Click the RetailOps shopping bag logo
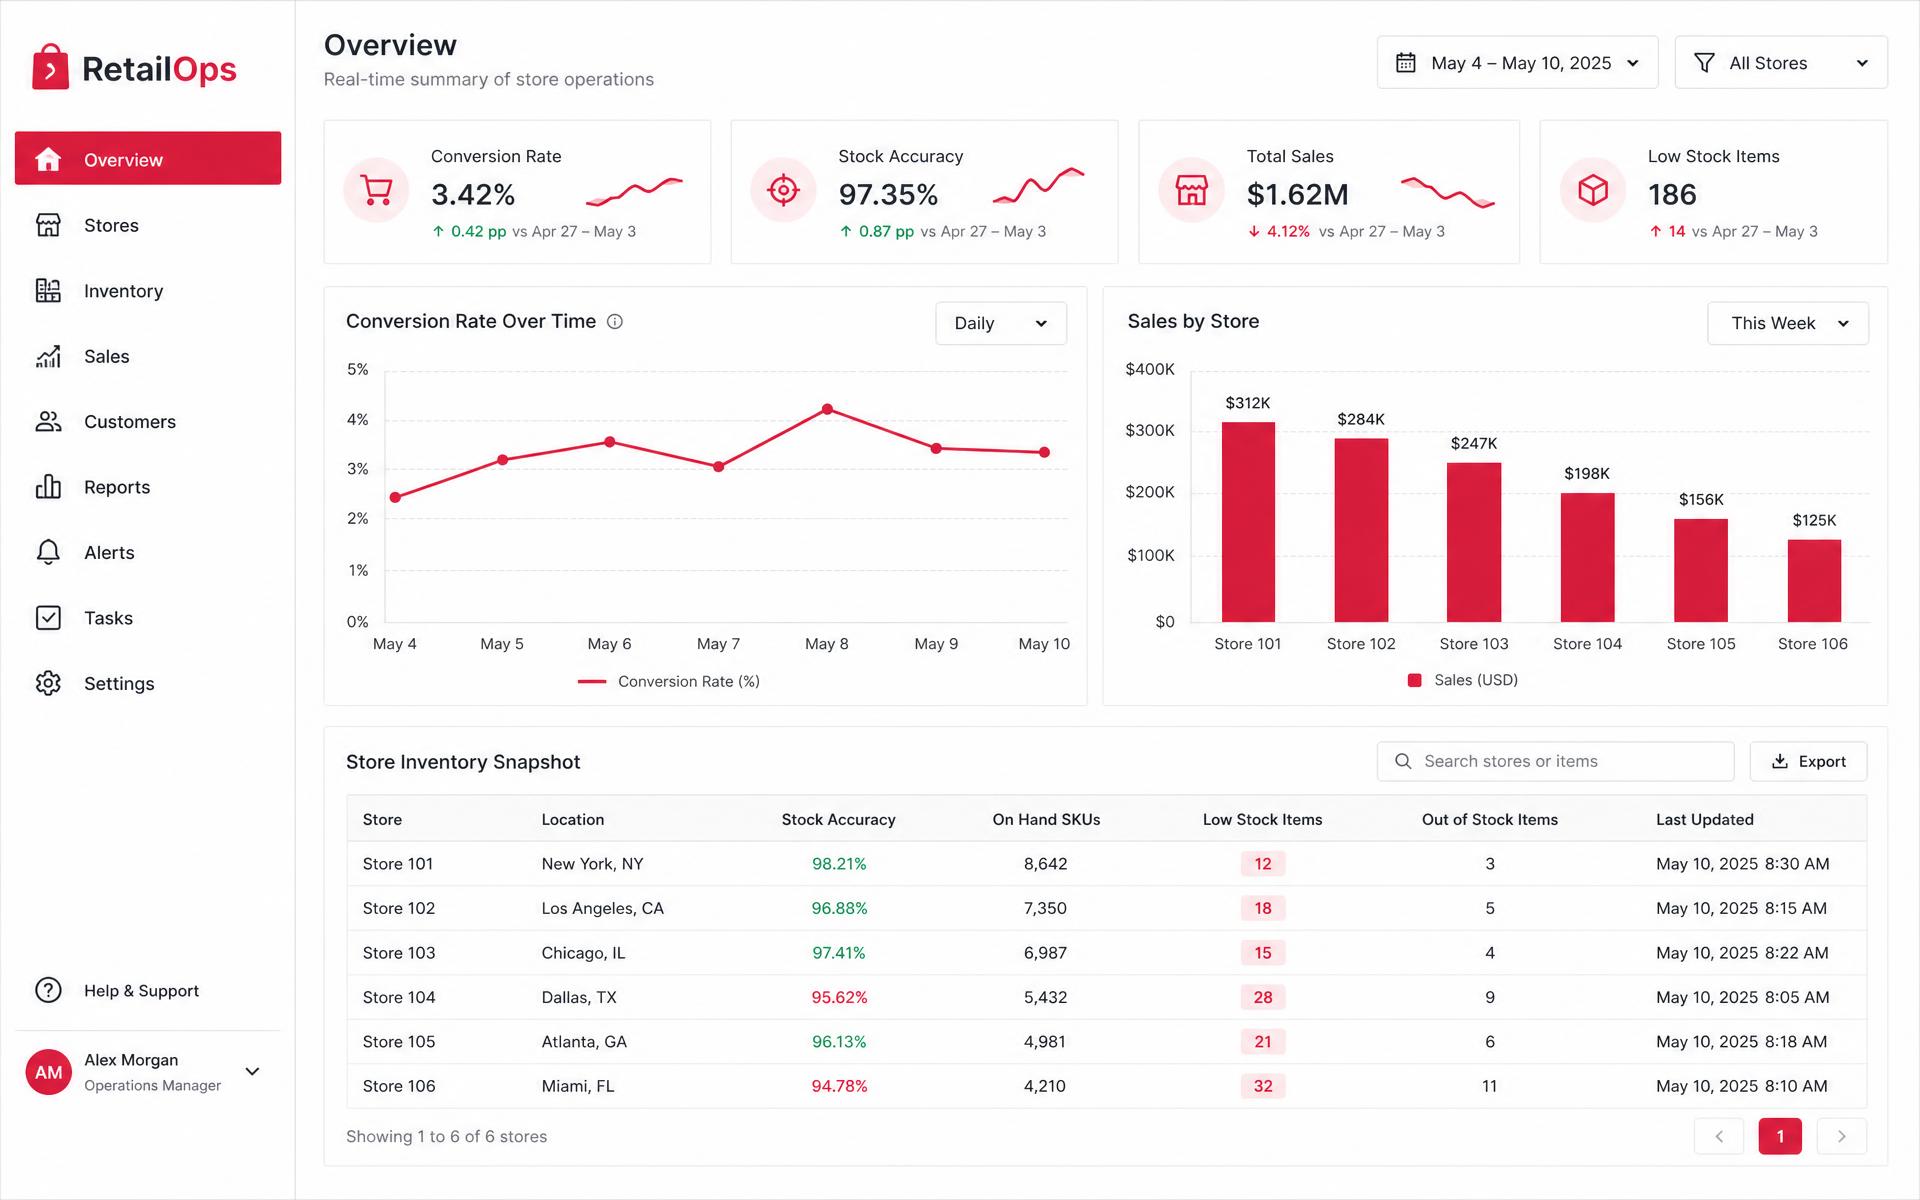The width and height of the screenshot is (1920, 1200). click(x=50, y=67)
